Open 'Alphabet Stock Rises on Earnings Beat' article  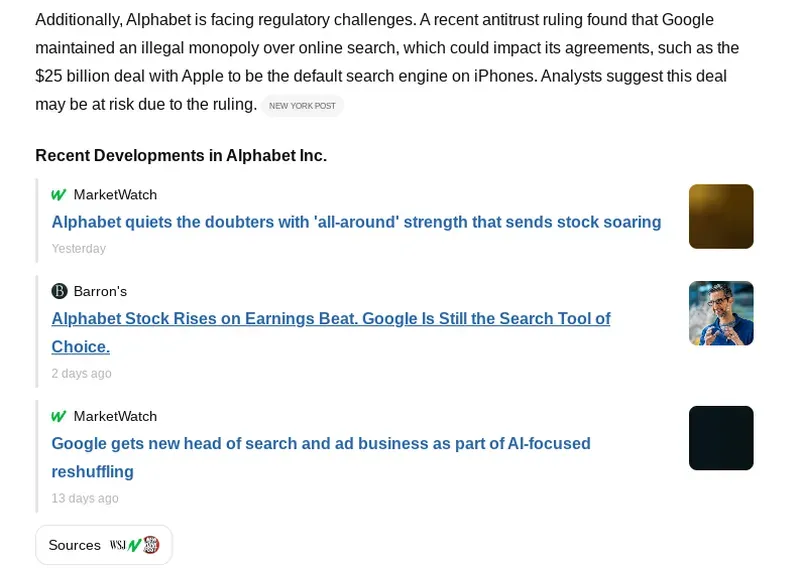[x=330, y=319]
